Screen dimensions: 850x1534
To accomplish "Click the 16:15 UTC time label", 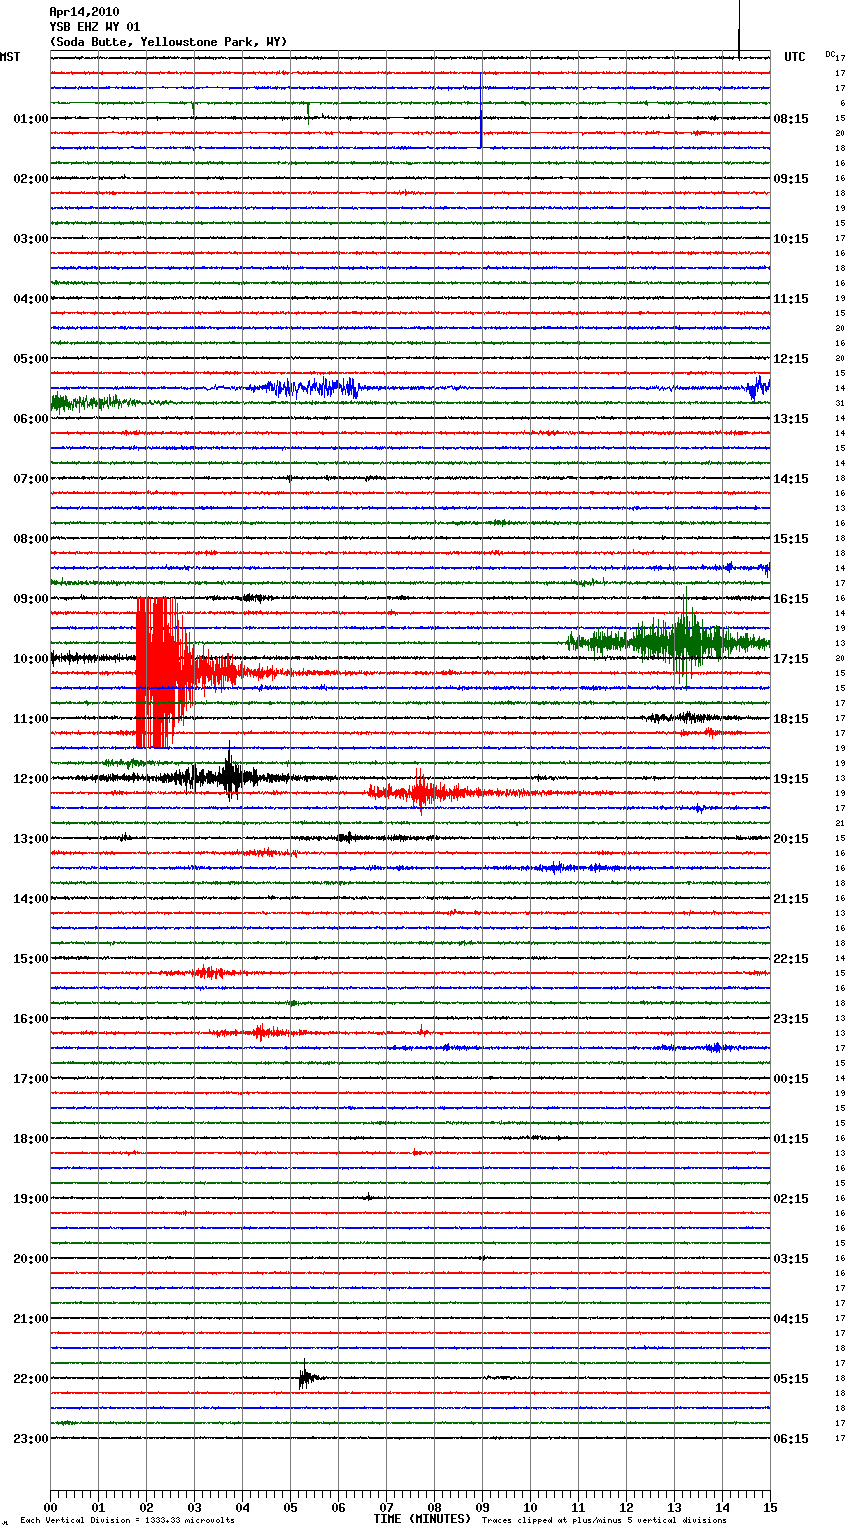I will (791, 599).
